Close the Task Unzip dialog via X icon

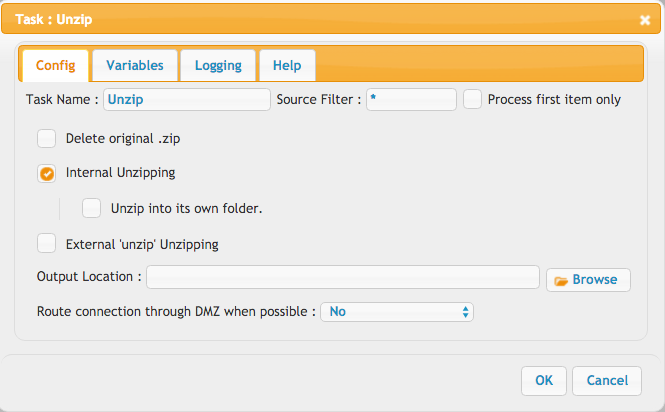(645, 20)
